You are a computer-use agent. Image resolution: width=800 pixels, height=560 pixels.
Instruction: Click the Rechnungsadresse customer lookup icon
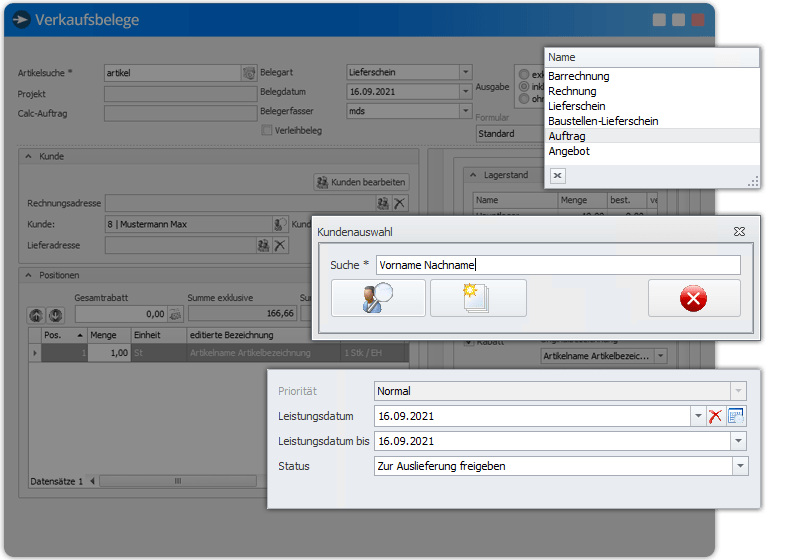click(383, 203)
